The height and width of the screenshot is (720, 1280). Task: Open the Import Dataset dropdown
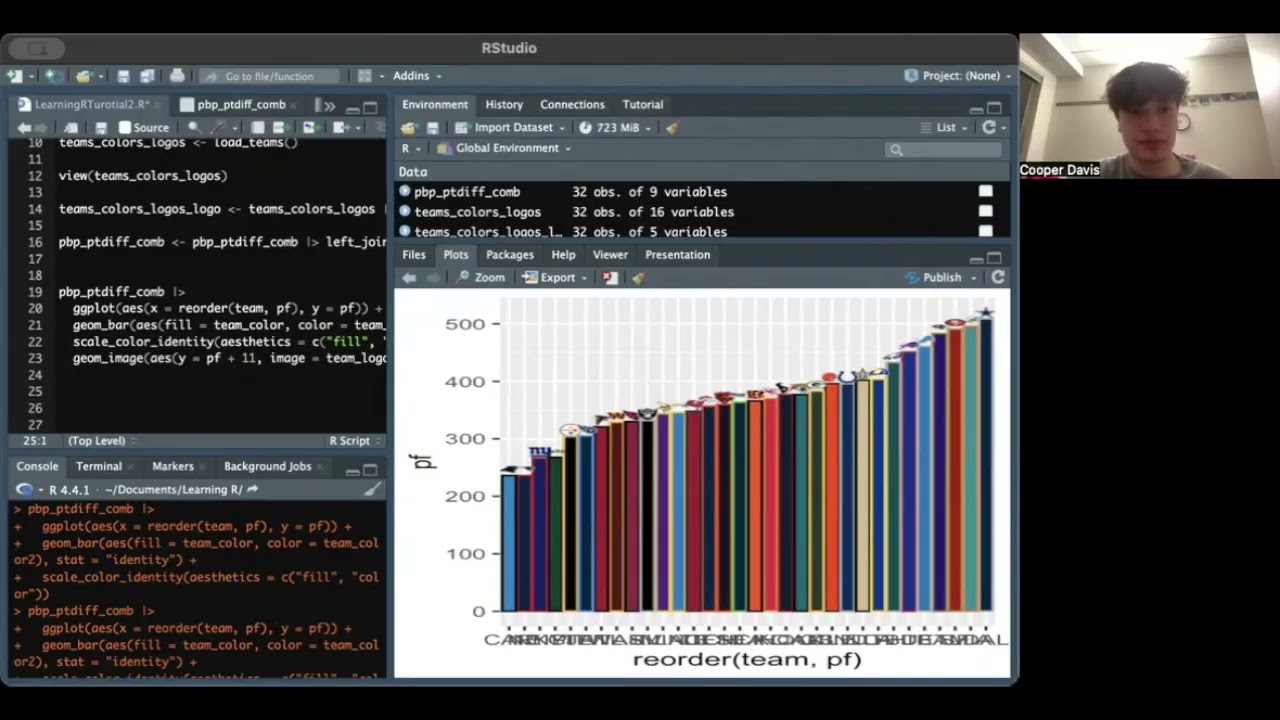[509, 128]
